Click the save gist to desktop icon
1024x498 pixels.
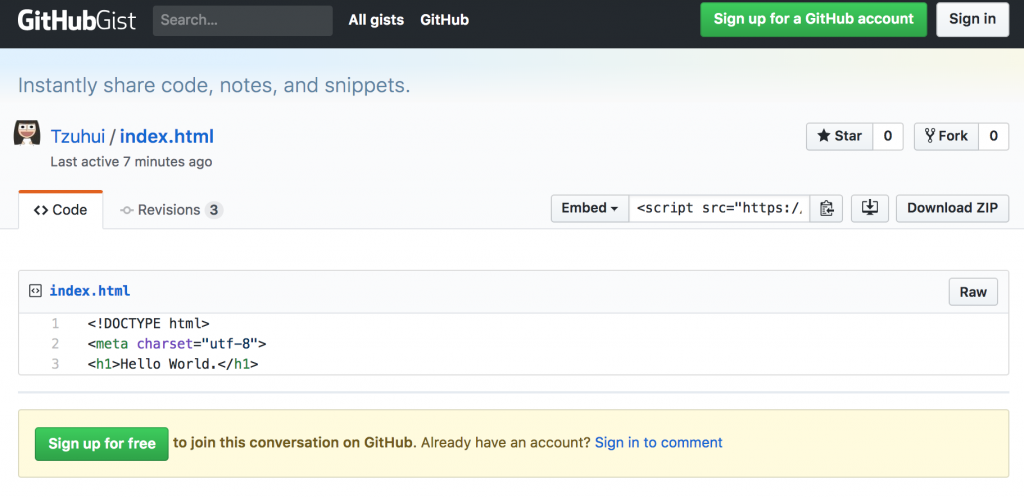869,208
